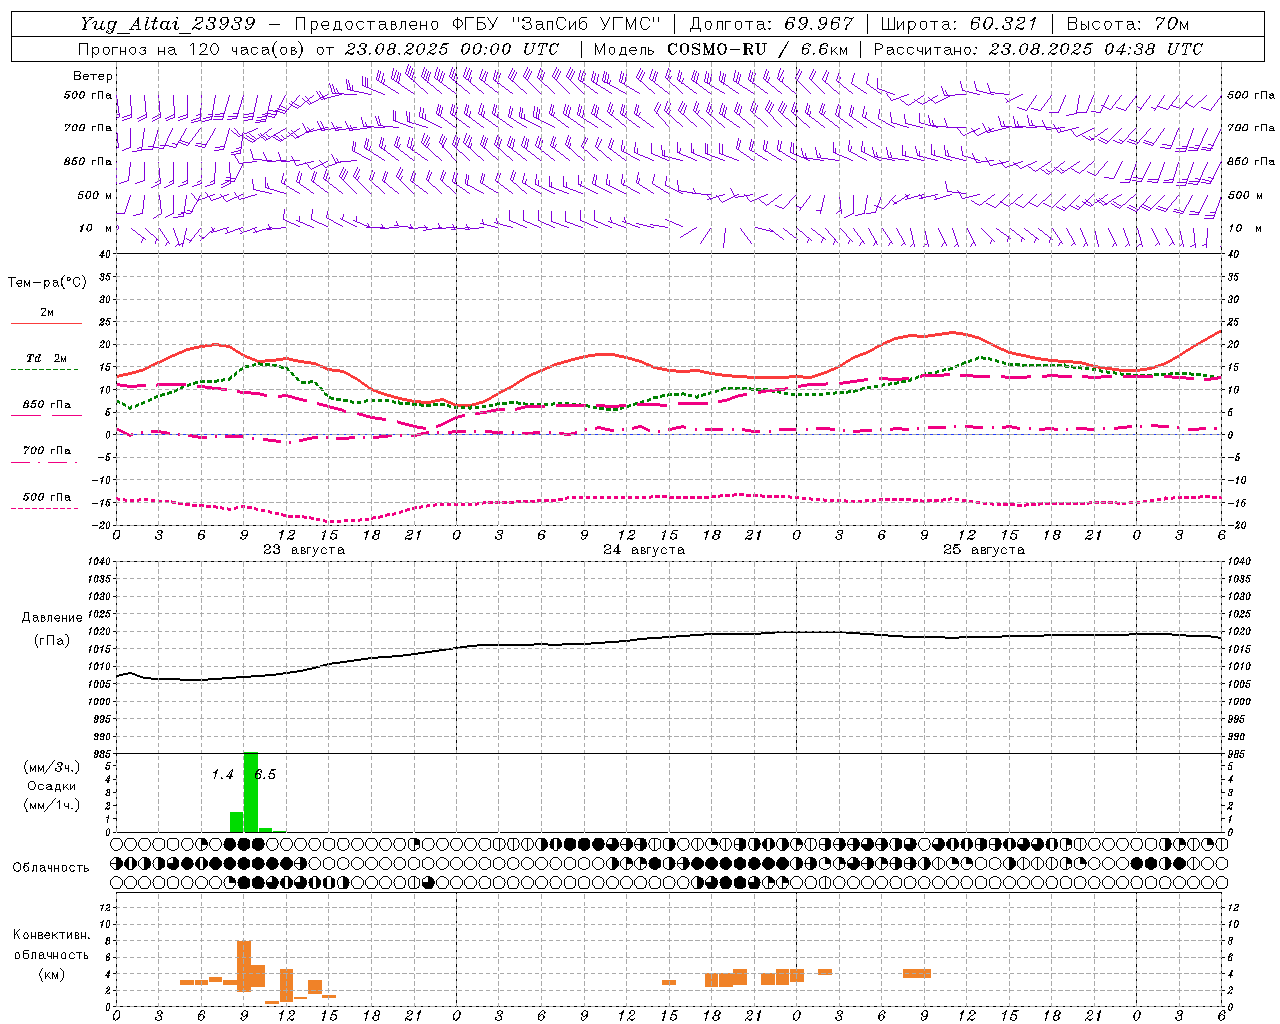Click the Давление chart label

pyautogui.click(x=52, y=618)
